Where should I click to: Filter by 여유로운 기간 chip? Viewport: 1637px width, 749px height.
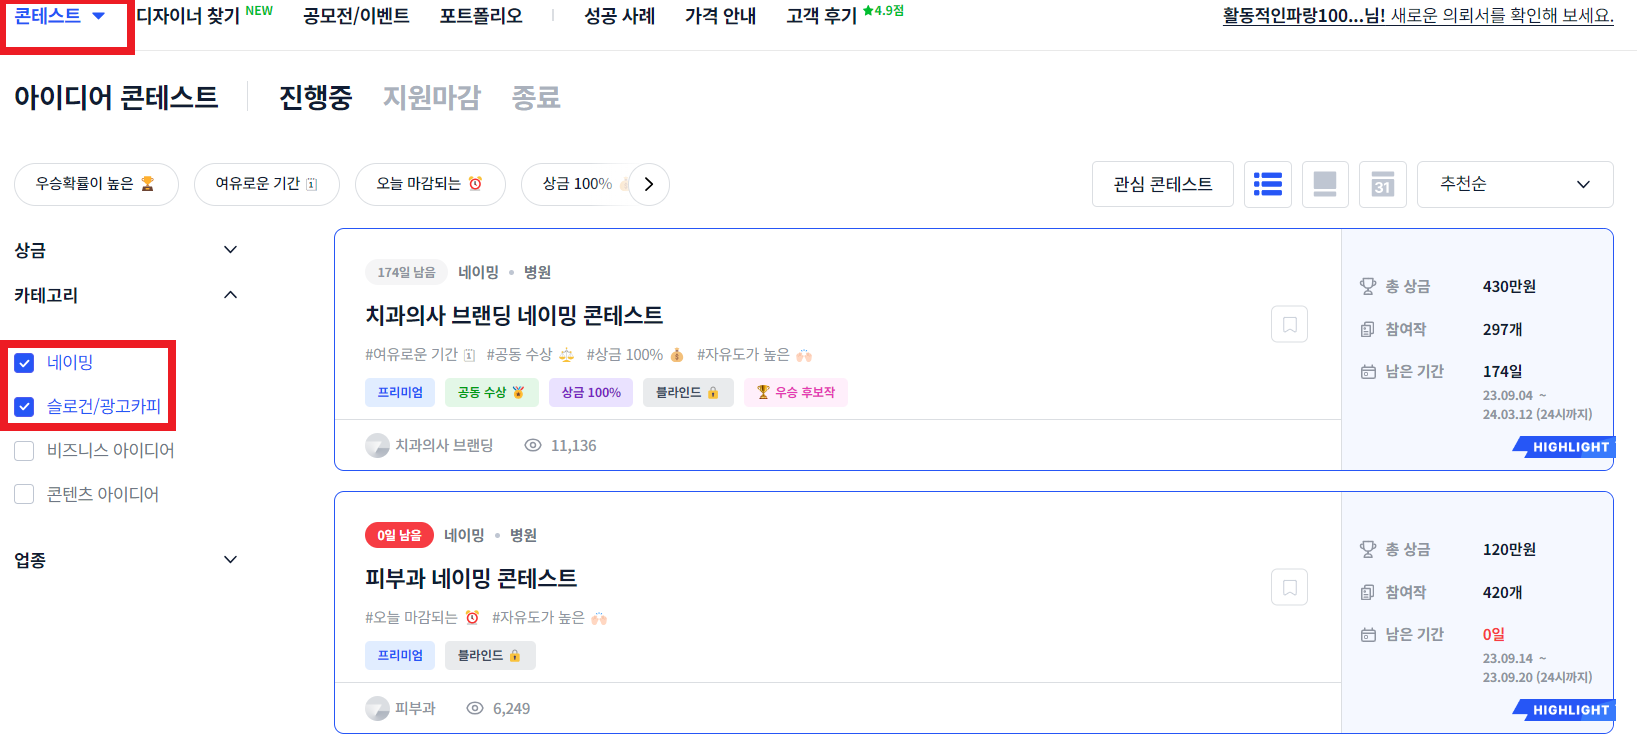pyautogui.click(x=267, y=184)
